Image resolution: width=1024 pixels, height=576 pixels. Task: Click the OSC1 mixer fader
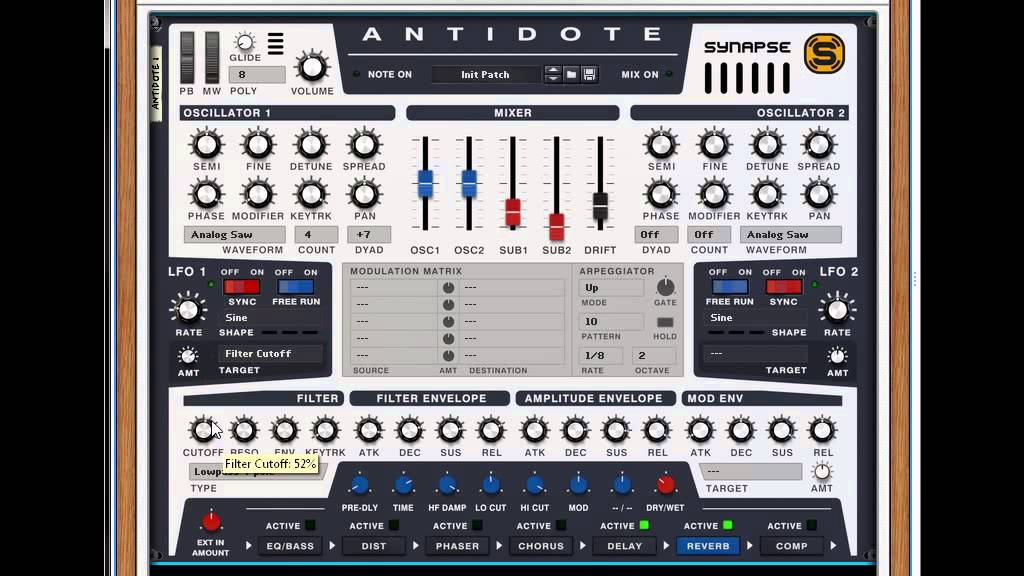(425, 184)
